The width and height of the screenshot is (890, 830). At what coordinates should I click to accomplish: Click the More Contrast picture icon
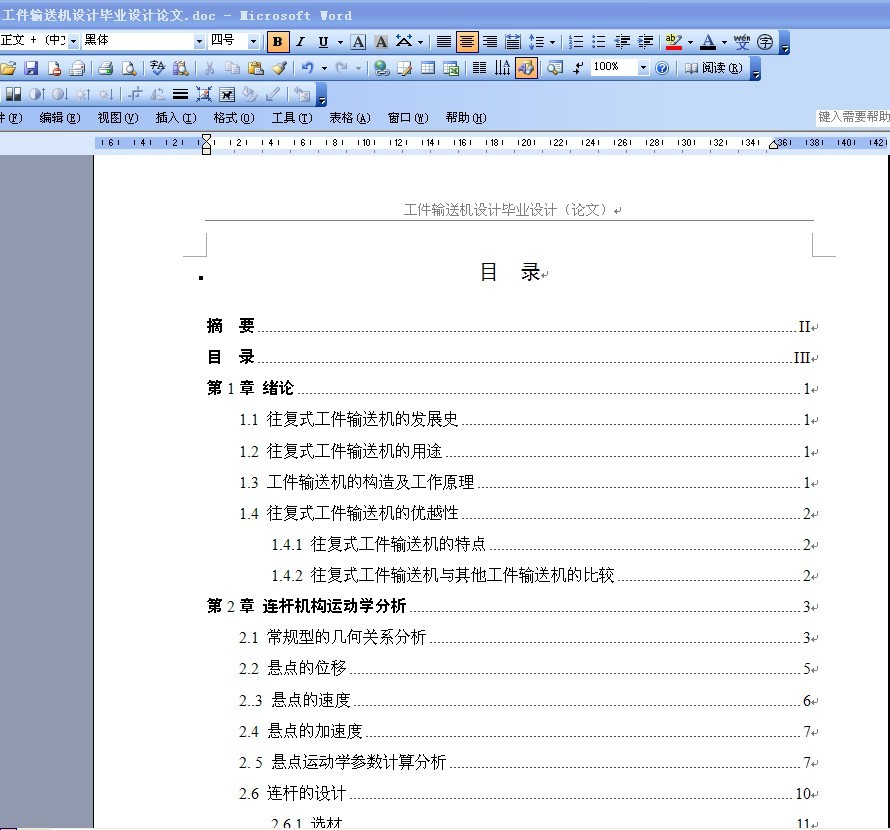[x=36, y=94]
